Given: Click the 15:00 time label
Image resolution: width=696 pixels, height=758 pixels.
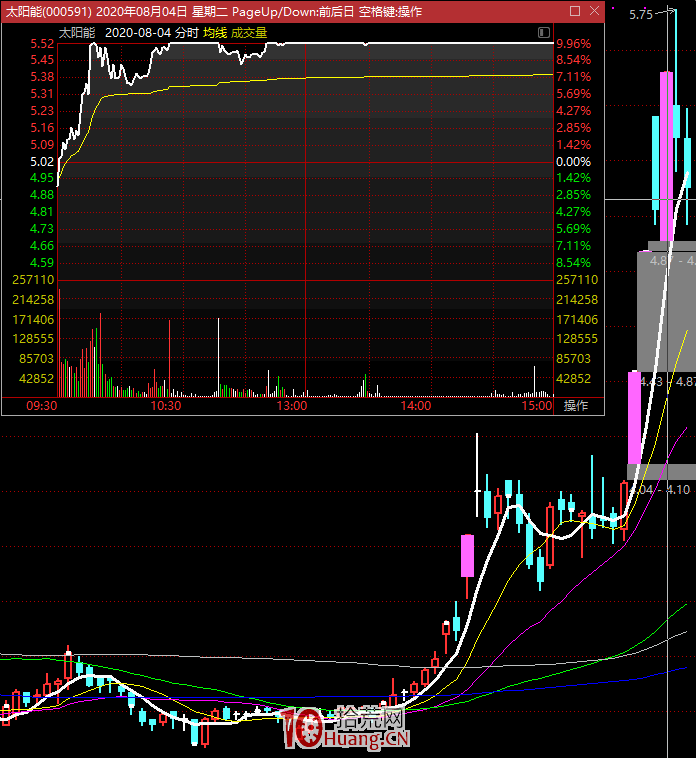Looking at the screenshot, I should click(536, 406).
